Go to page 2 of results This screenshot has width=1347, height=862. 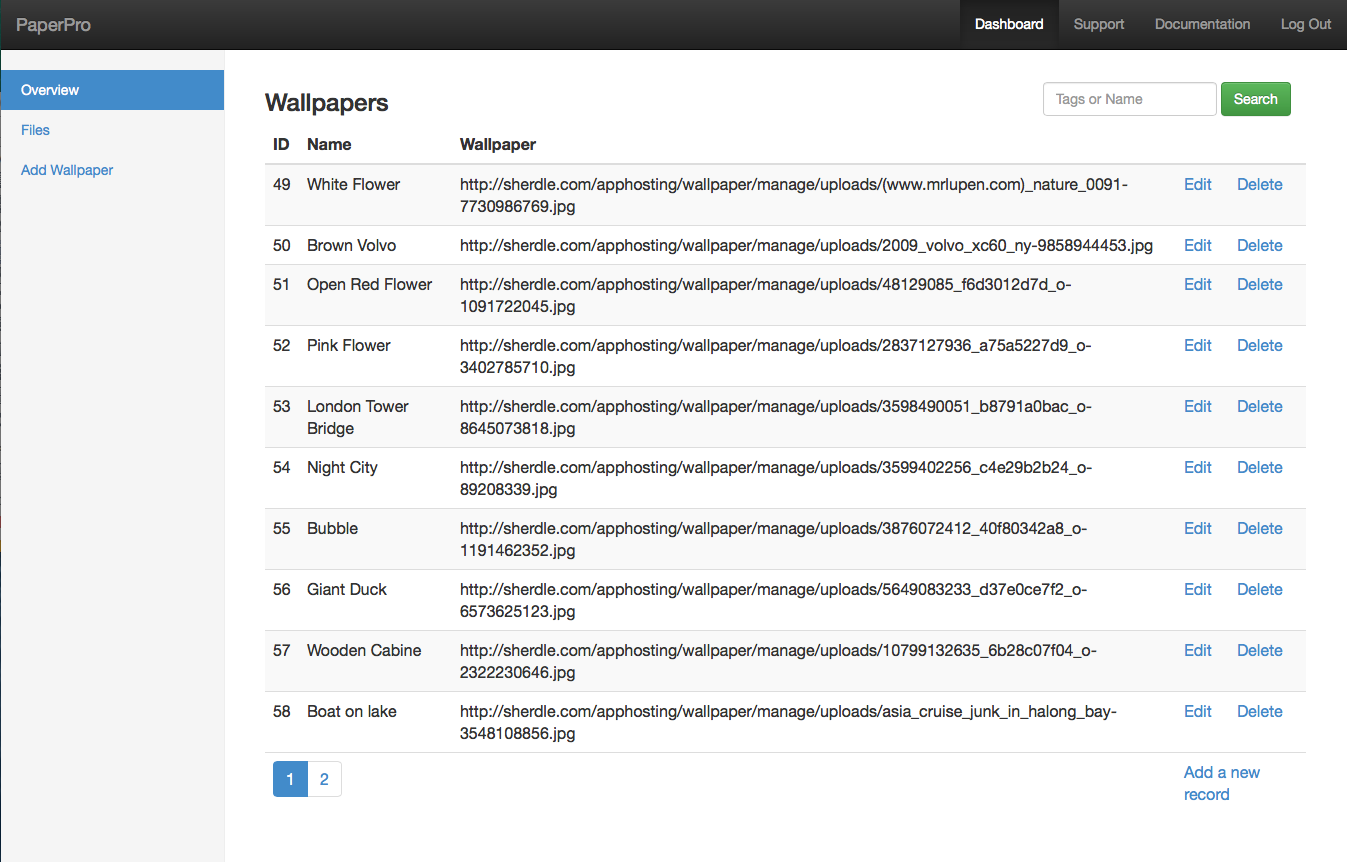tap(324, 779)
